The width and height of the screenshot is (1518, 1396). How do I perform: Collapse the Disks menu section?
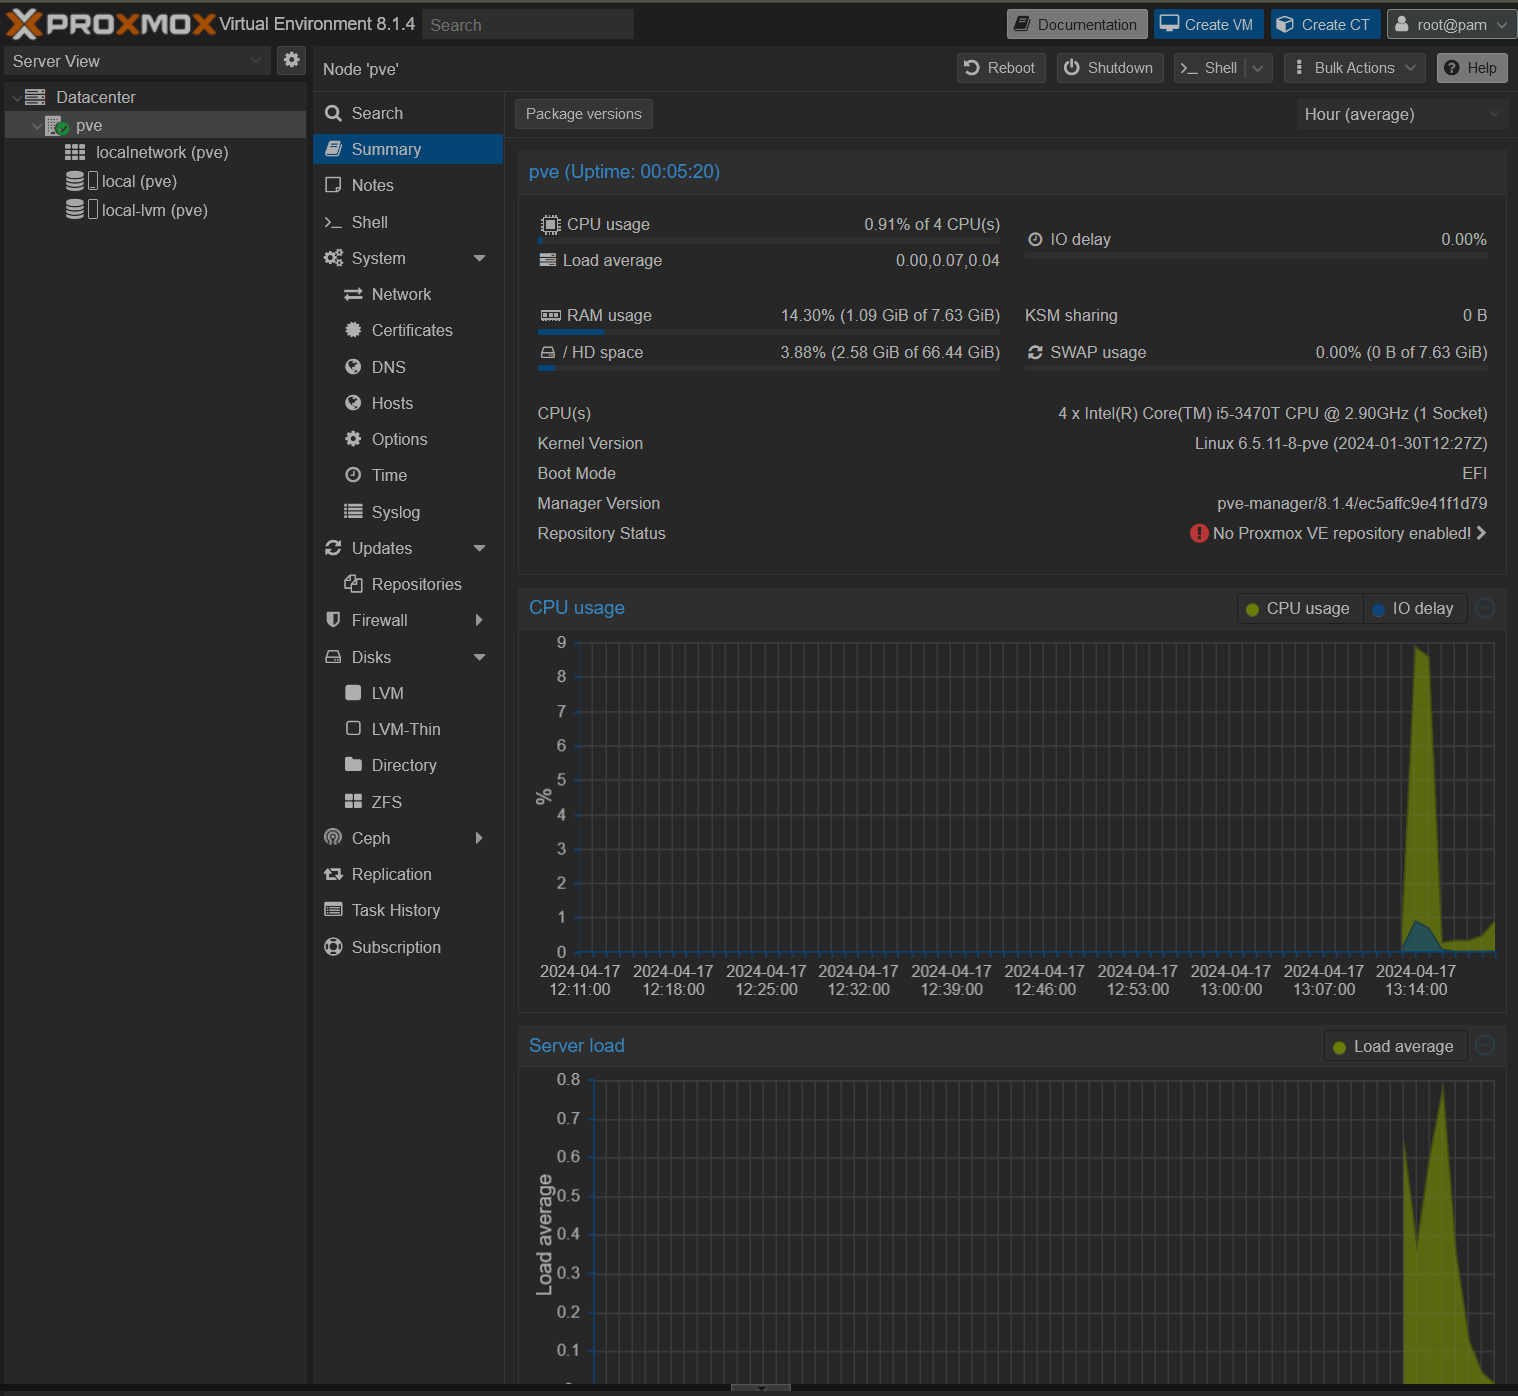479,657
